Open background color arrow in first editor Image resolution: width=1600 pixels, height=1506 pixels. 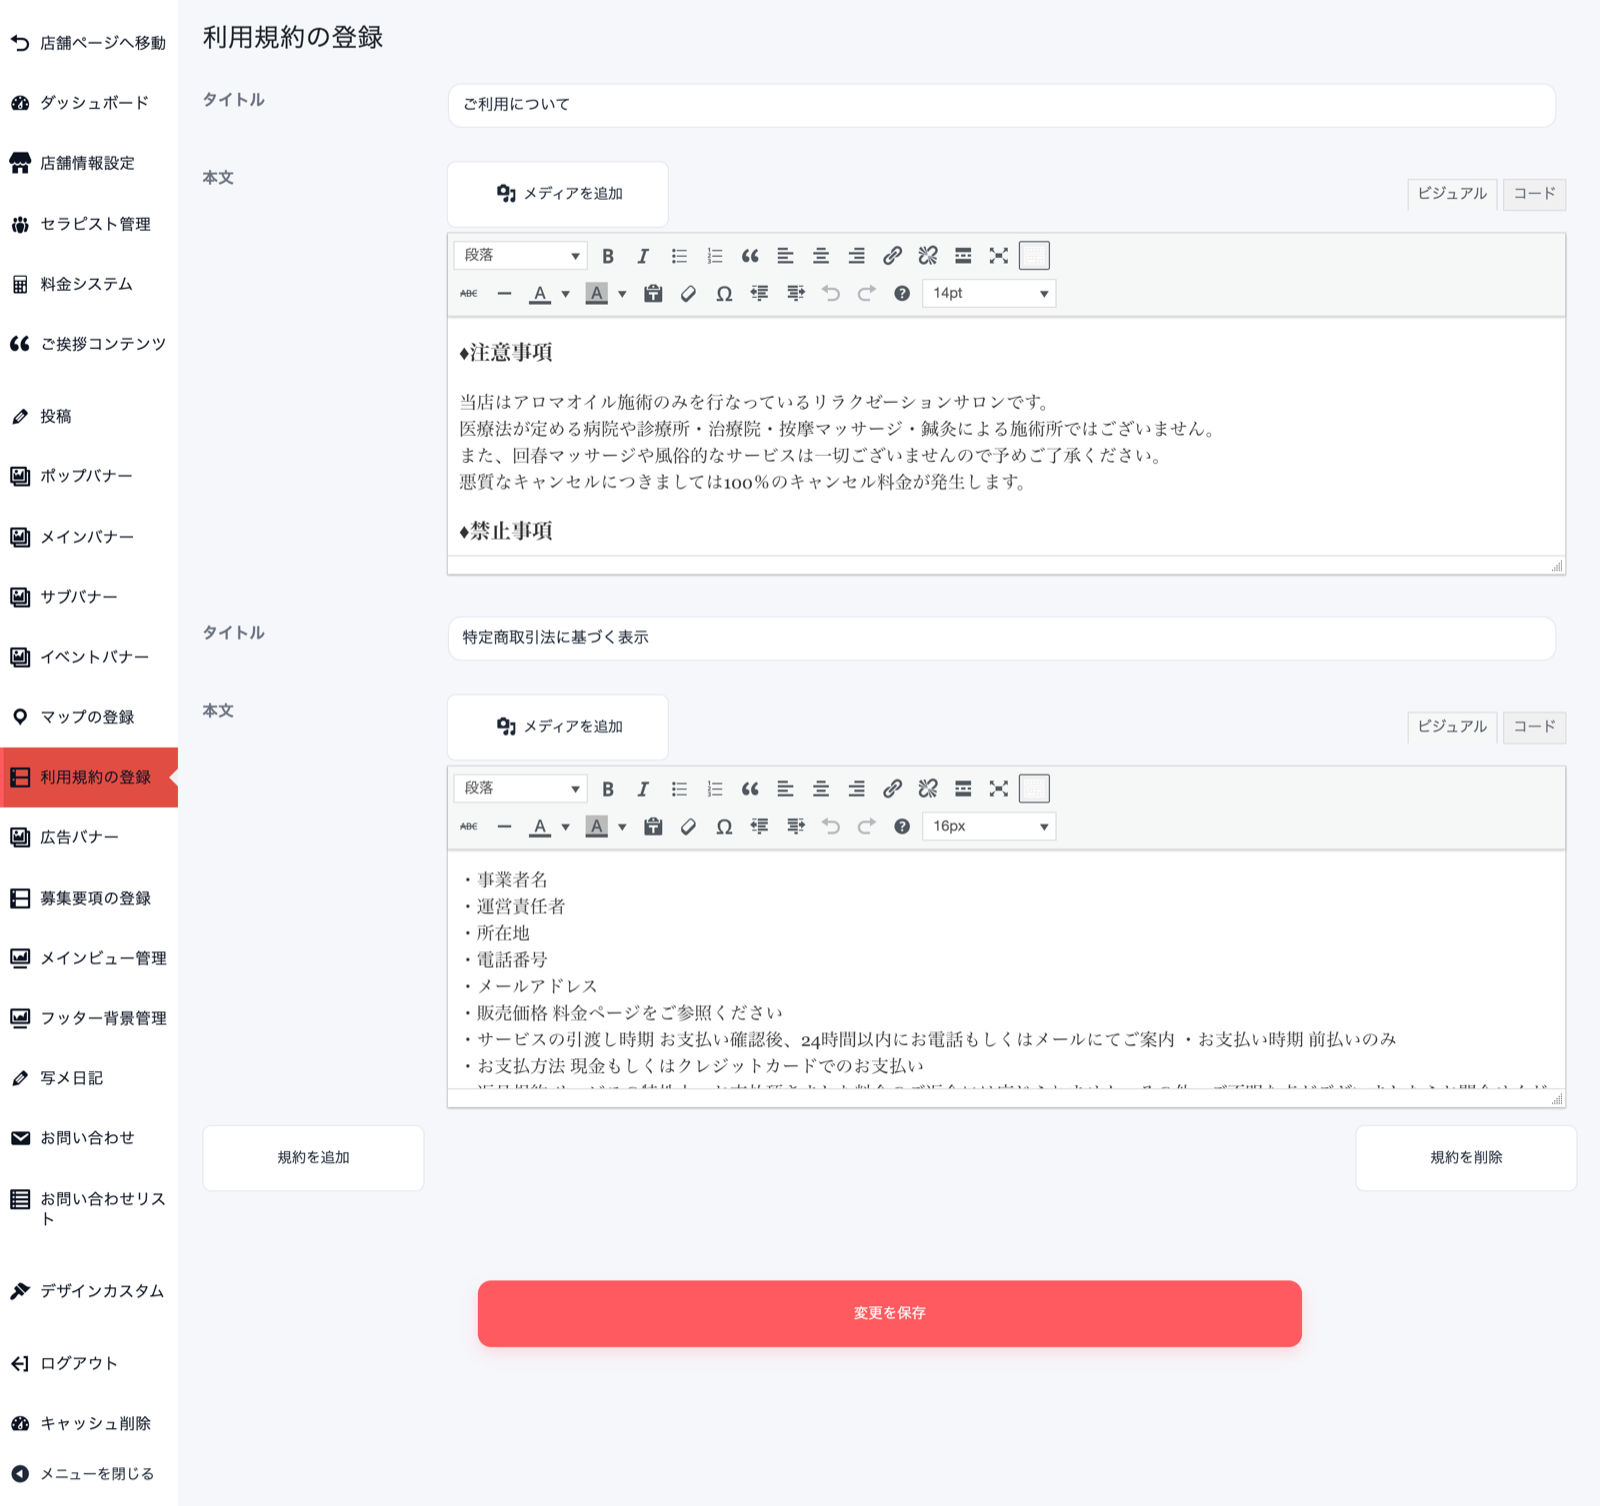click(622, 294)
